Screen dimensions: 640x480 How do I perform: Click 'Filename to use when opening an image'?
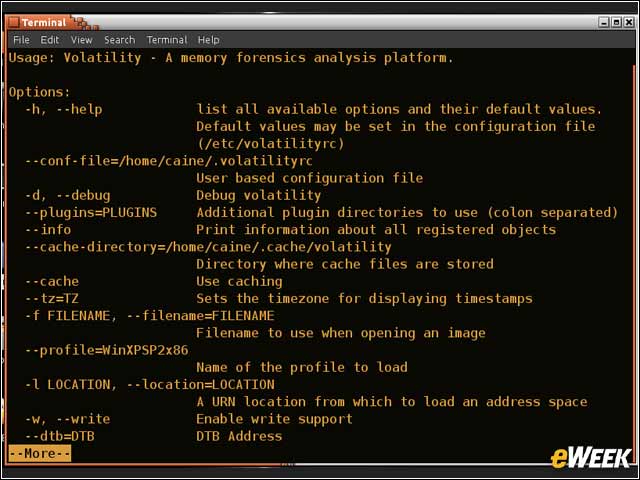point(341,333)
